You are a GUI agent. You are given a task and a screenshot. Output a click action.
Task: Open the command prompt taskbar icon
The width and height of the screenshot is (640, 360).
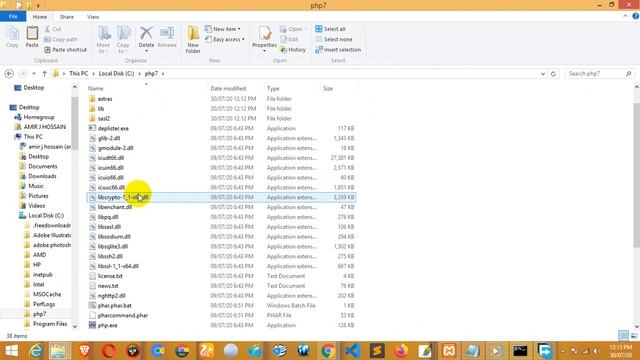click(x=520, y=351)
